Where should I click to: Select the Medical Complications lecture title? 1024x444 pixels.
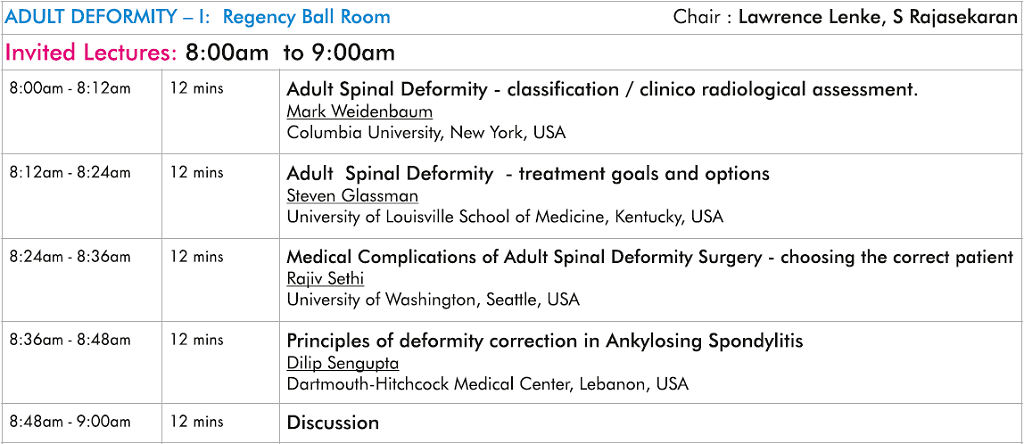click(650, 257)
